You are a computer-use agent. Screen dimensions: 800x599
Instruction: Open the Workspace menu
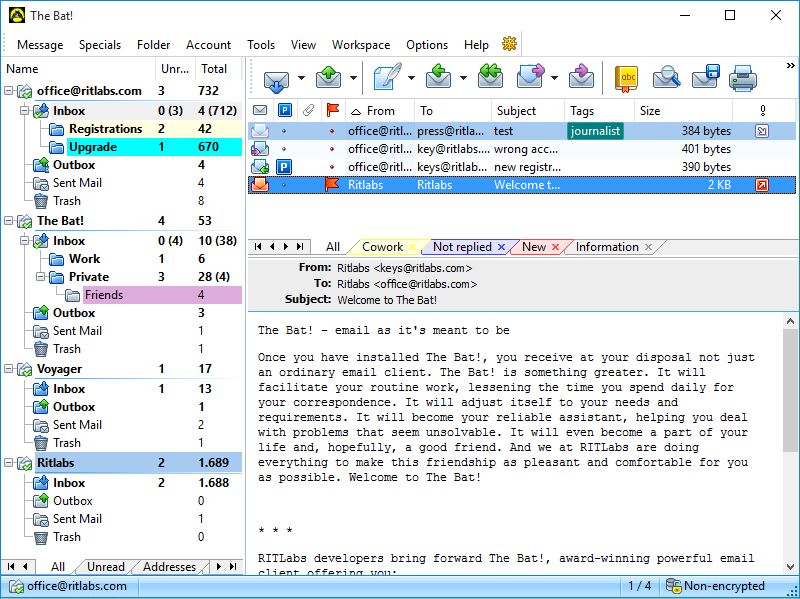(x=361, y=45)
